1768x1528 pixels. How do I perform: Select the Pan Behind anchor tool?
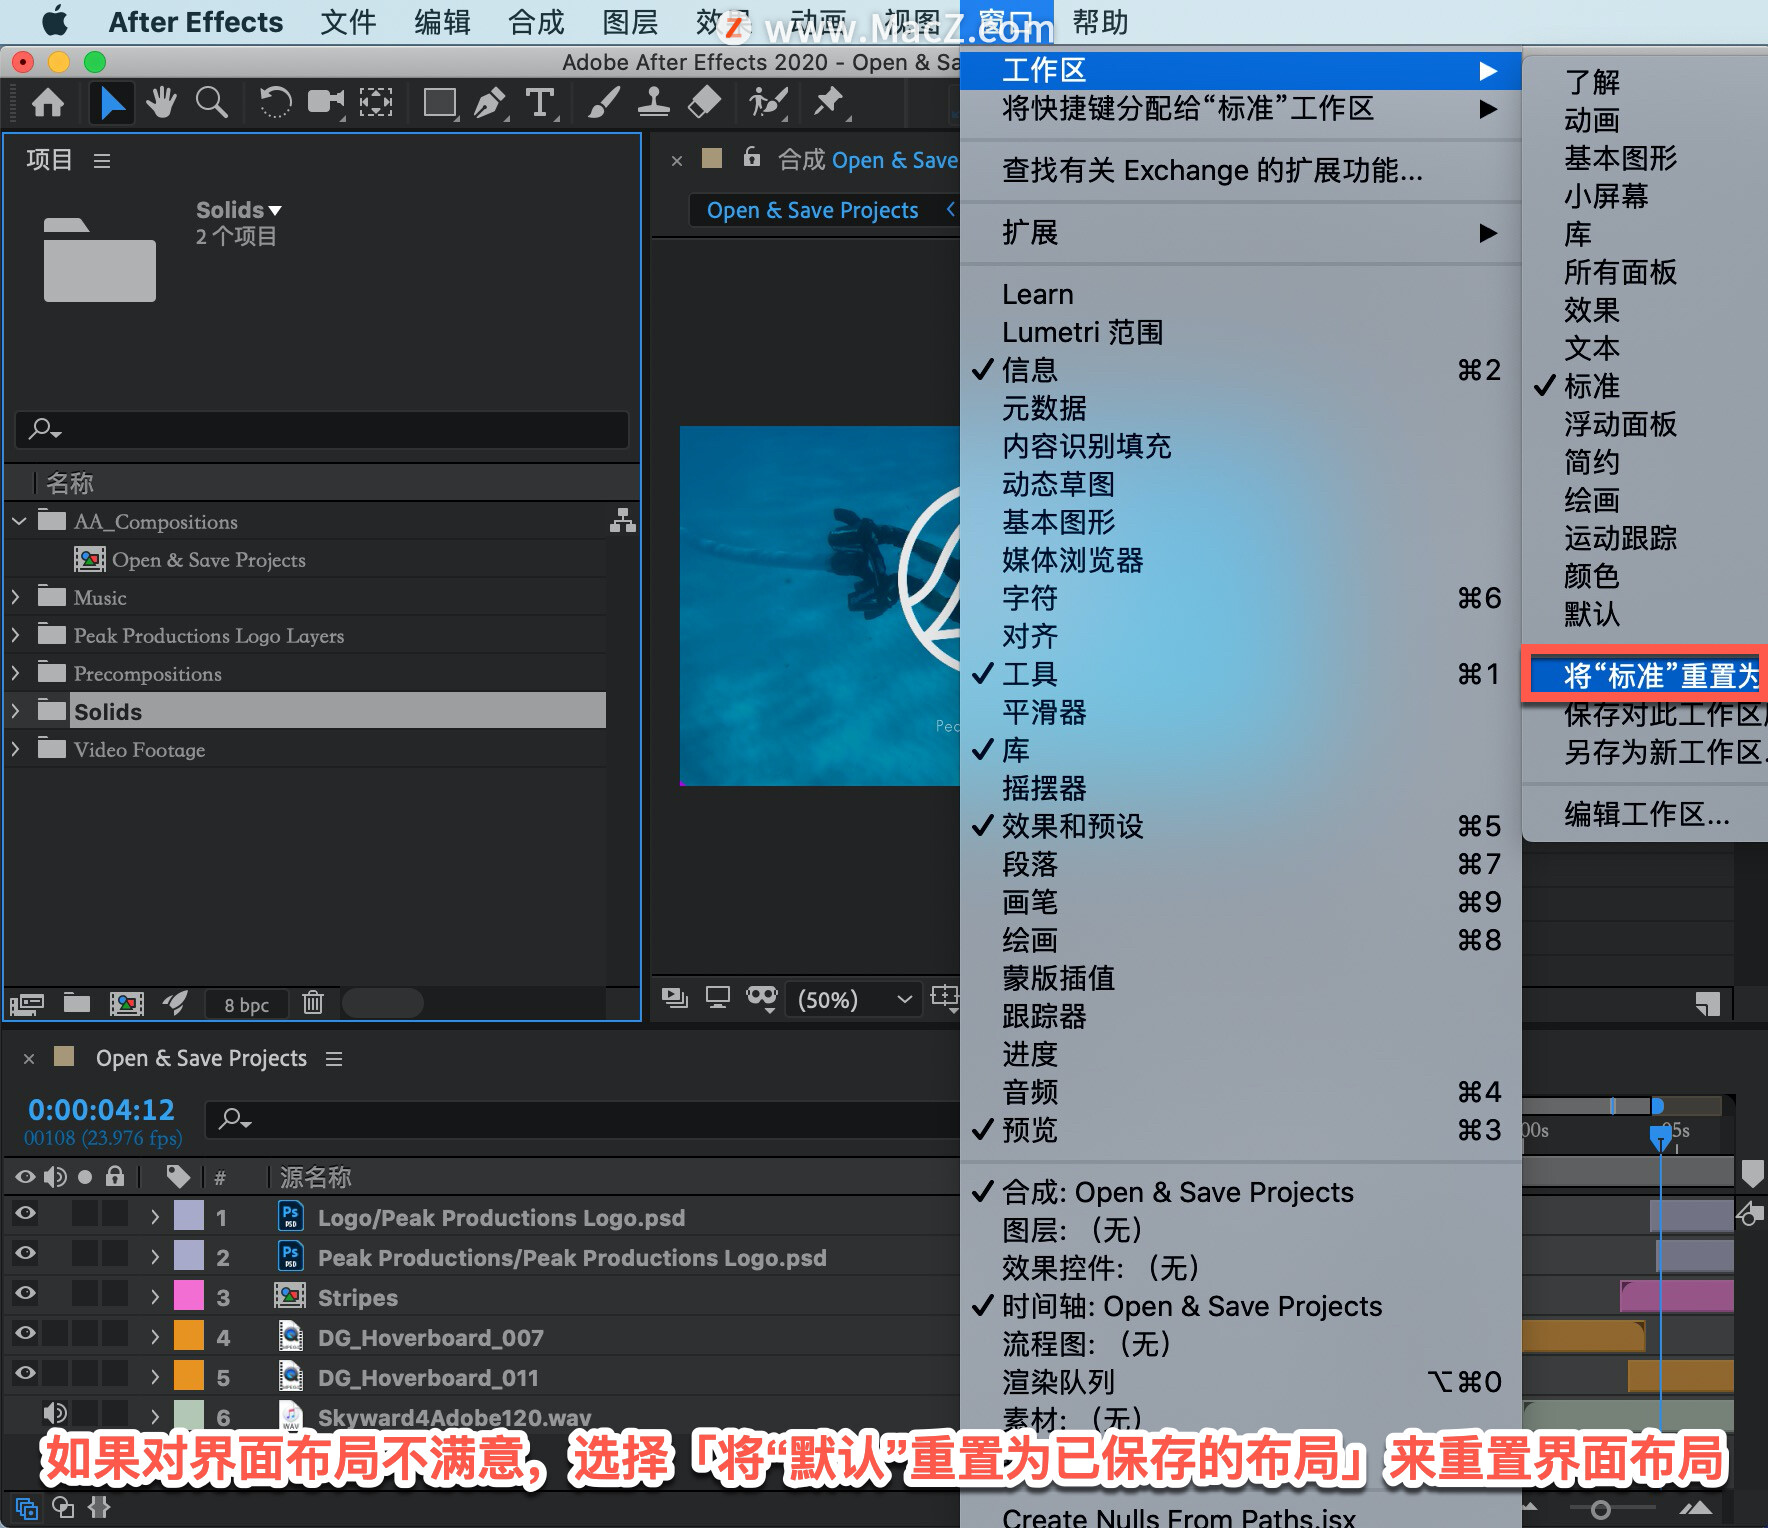point(376,102)
